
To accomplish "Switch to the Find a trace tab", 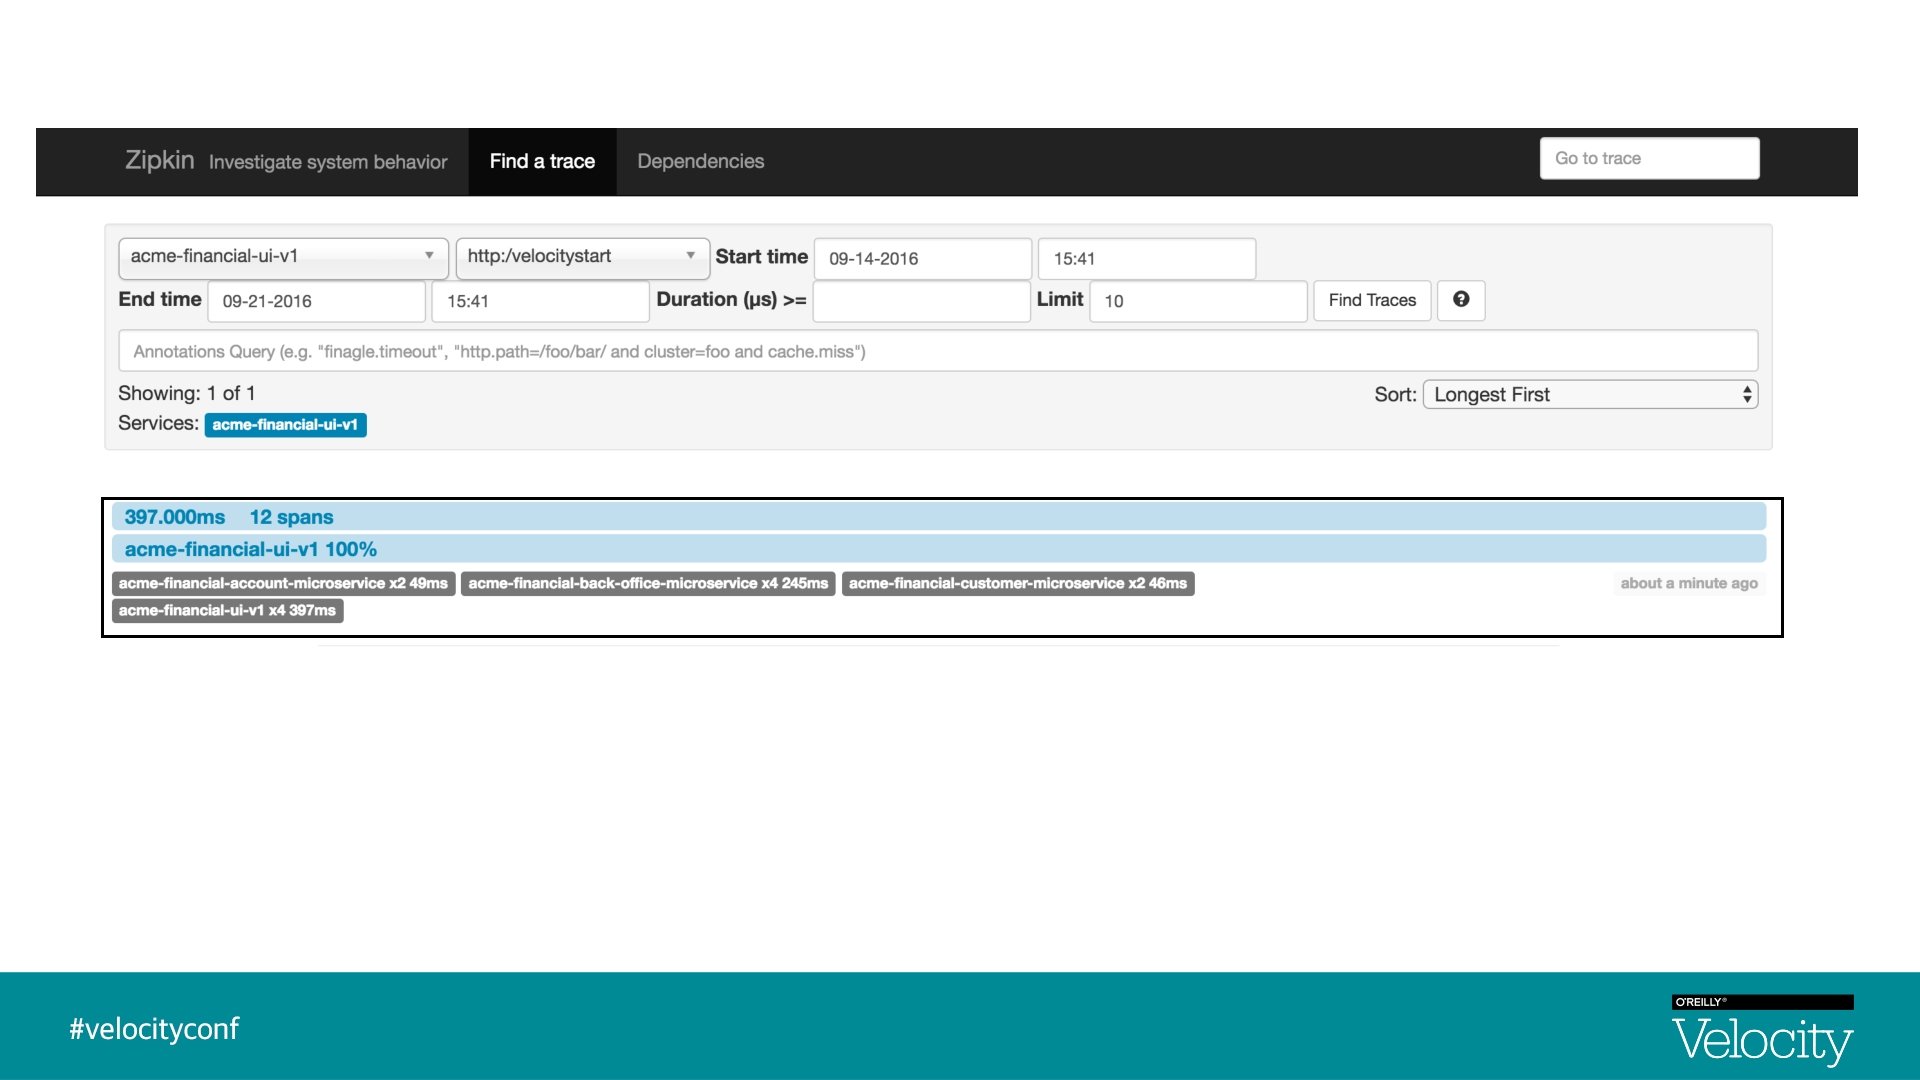I will pyautogui.click(x=542, y=162).
